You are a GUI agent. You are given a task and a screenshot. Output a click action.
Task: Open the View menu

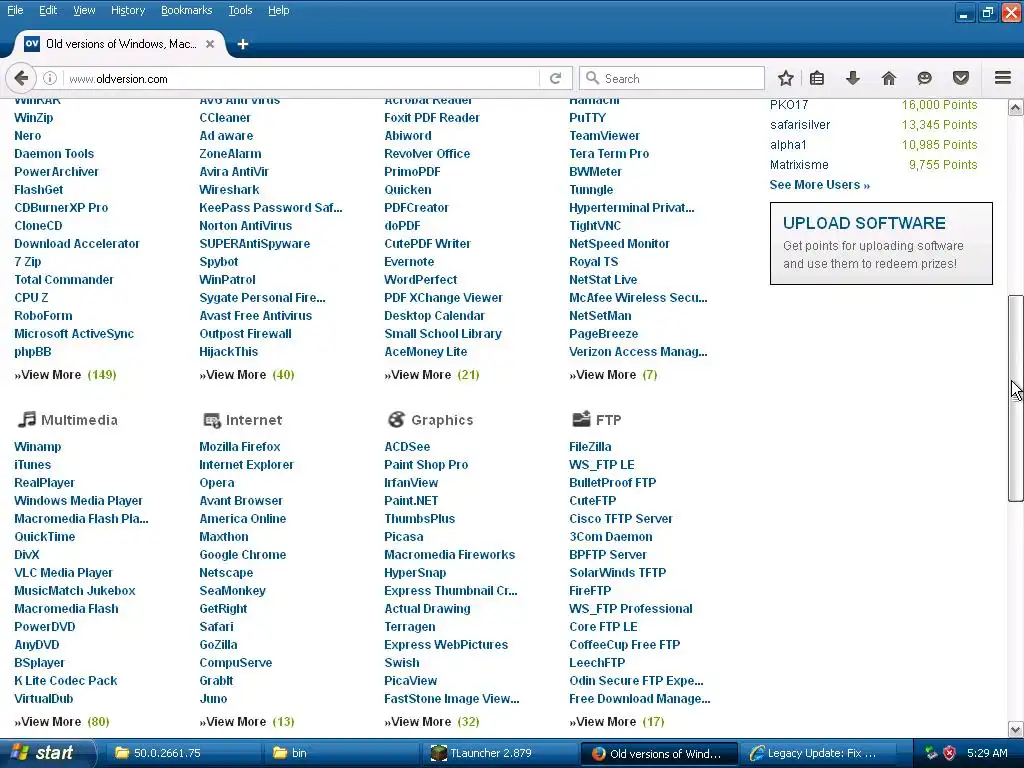84,10
